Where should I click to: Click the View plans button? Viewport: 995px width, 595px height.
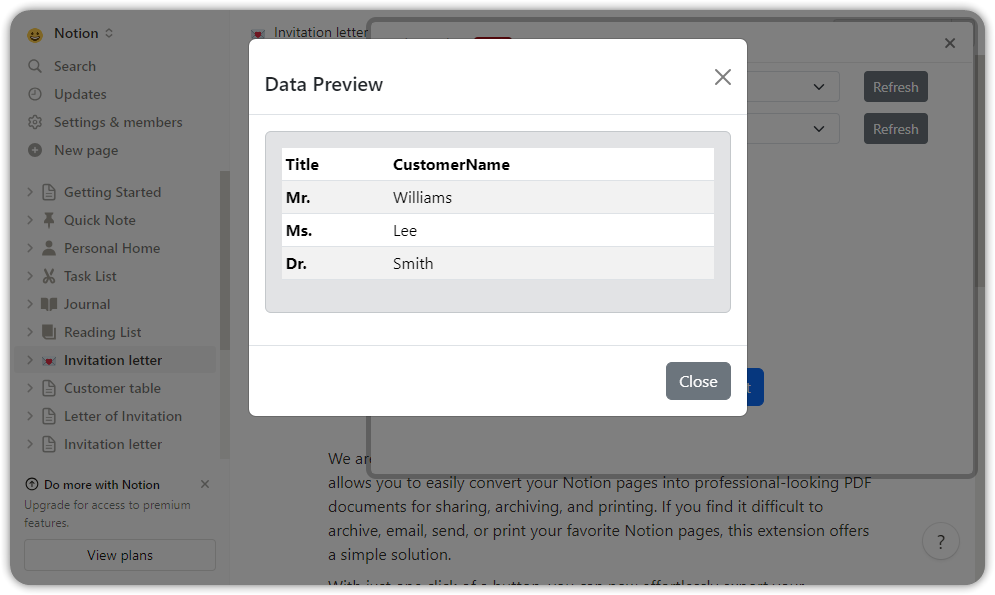(119, 555)
